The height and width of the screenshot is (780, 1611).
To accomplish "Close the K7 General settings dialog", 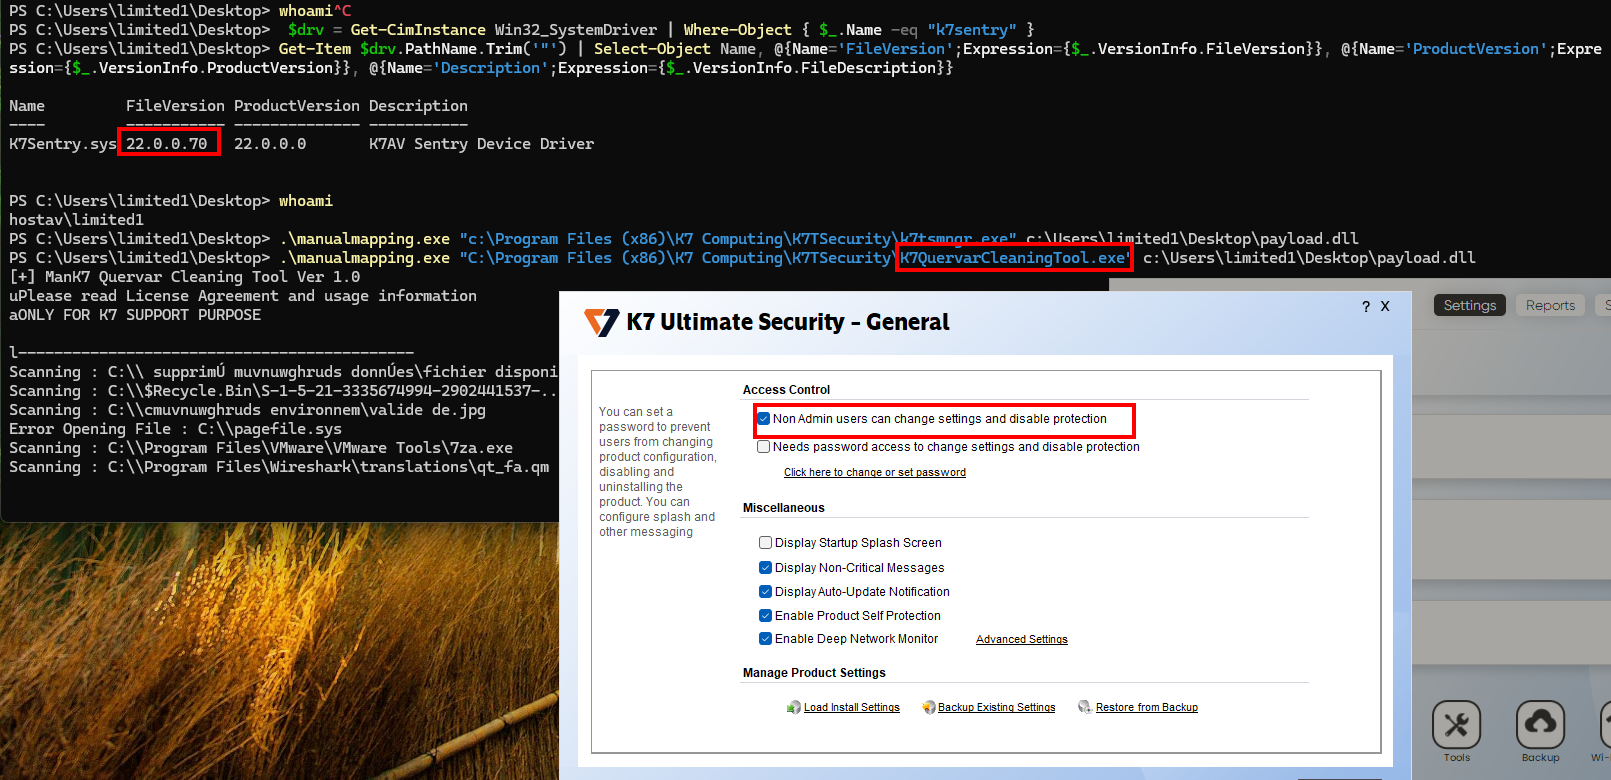I will (1385, 307).
